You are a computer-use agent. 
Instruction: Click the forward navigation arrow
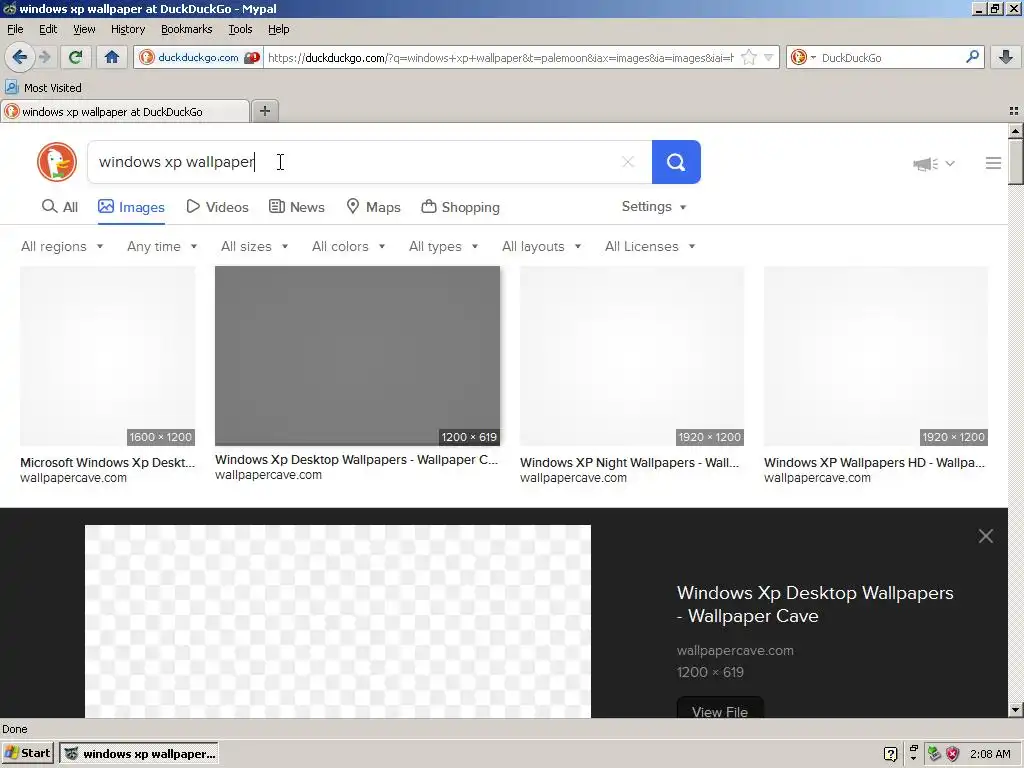(45, 57)
